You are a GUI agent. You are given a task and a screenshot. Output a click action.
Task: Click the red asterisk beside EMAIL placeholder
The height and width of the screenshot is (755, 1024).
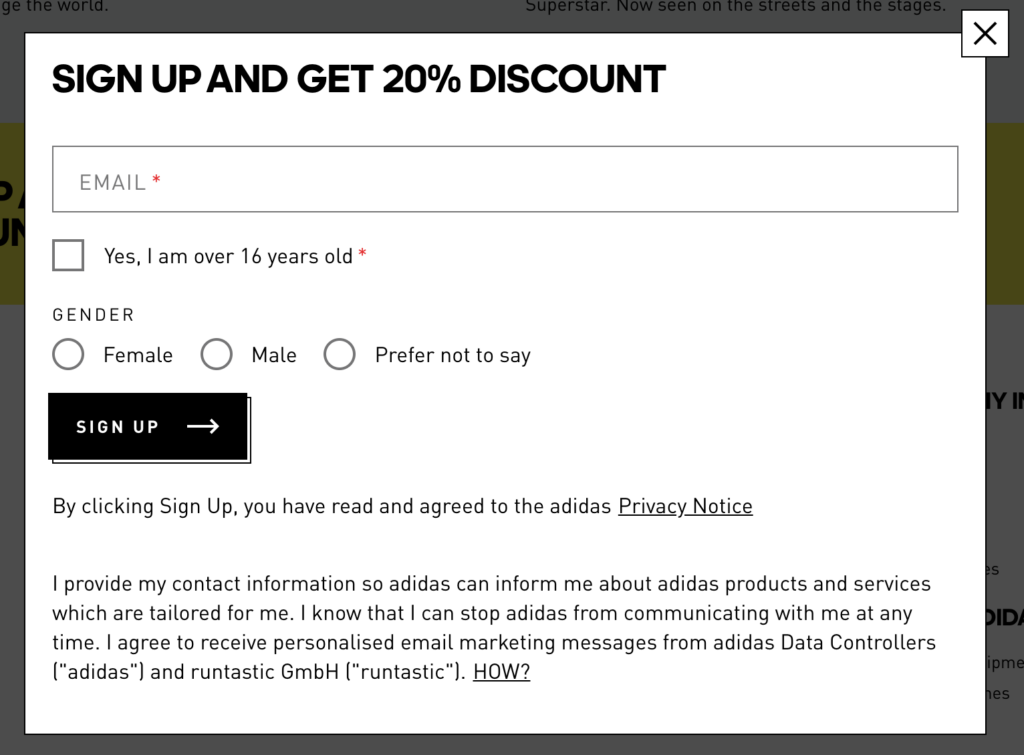156,179
